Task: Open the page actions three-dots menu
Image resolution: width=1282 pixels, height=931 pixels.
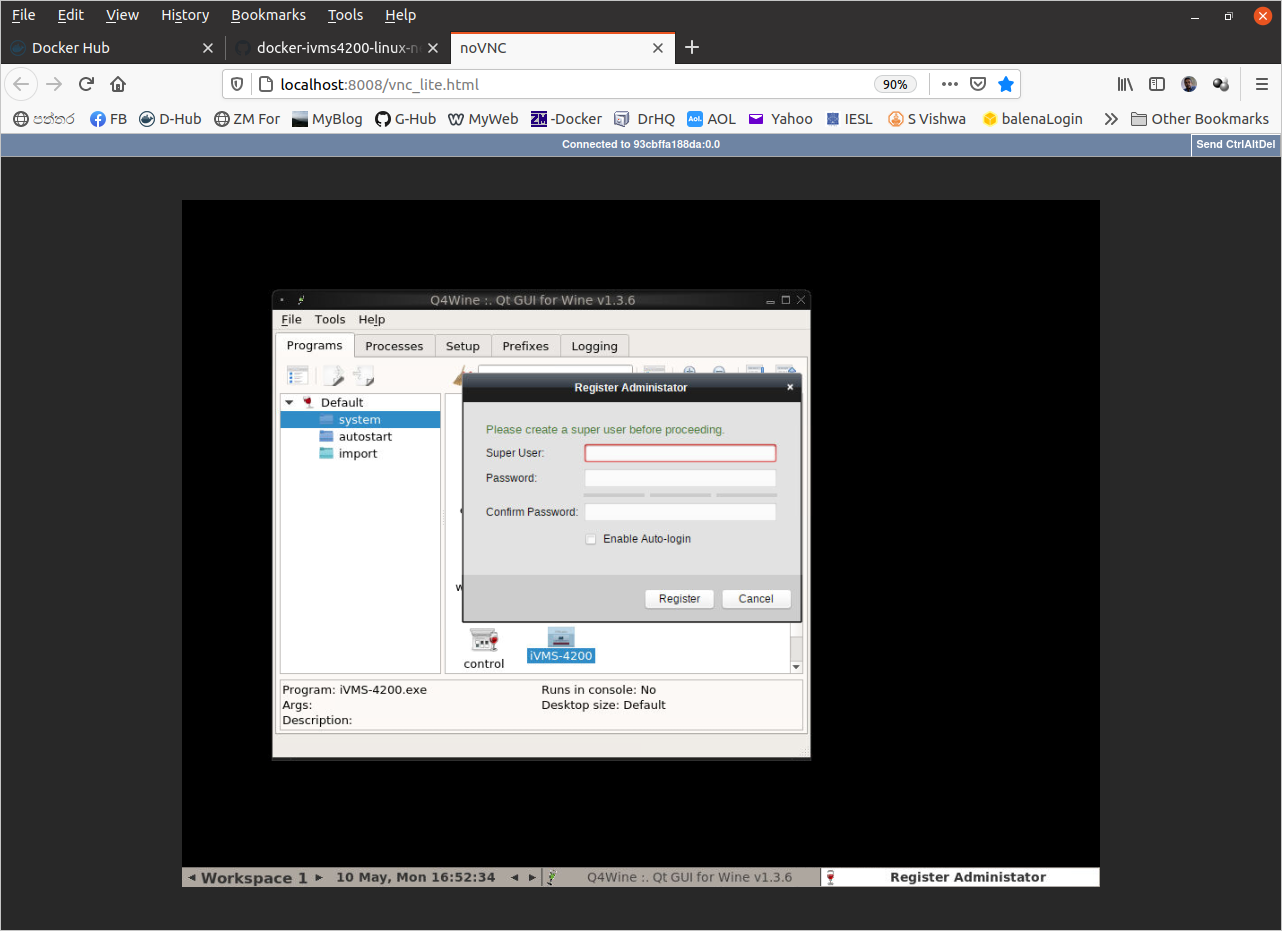Action: point(950,84)
